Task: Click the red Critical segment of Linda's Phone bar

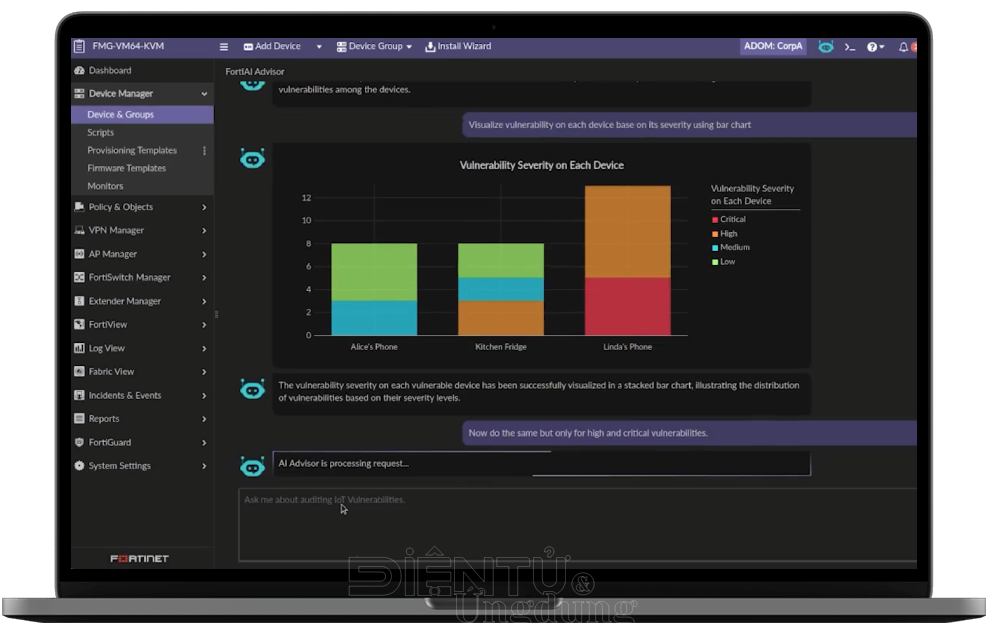Action: pyautogui.click(x=628, y=306)
